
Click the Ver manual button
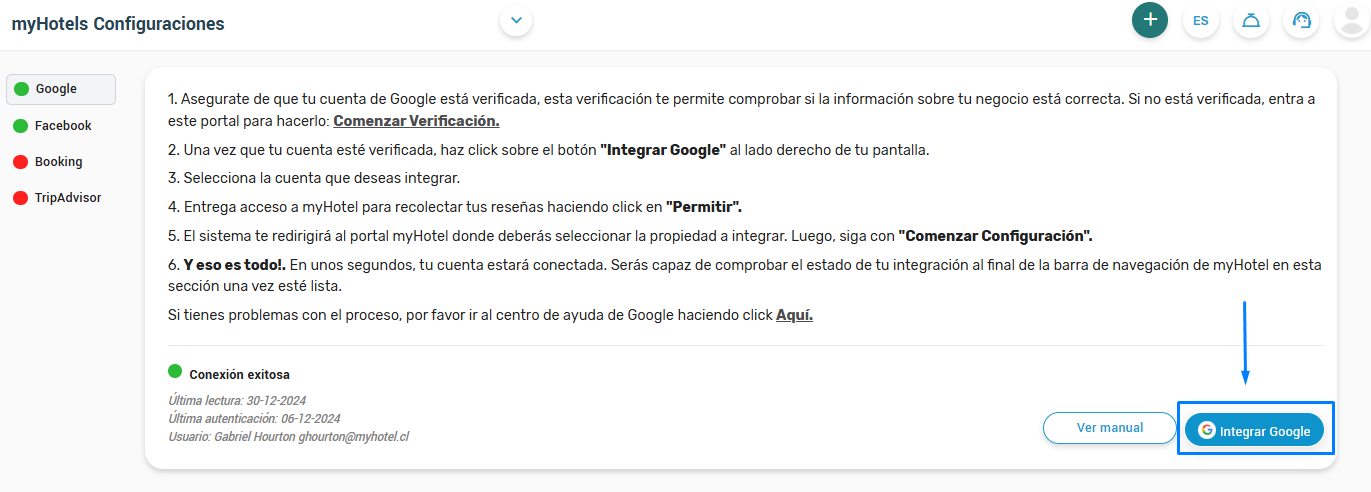(1110, 428)
